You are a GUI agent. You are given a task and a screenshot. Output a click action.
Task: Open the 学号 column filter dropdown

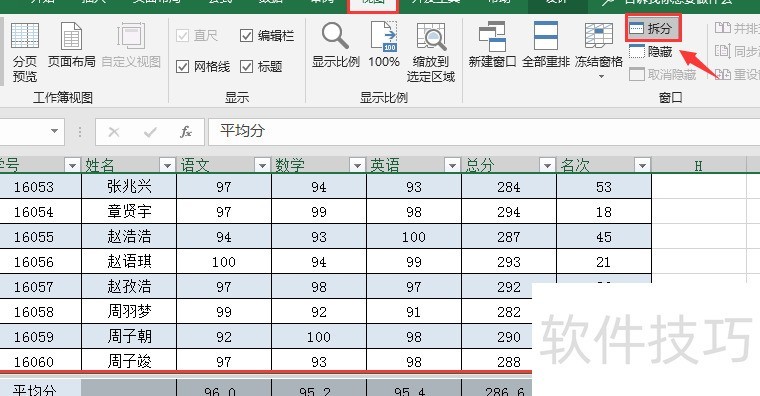pyautogui.click(x=72, y=166)
